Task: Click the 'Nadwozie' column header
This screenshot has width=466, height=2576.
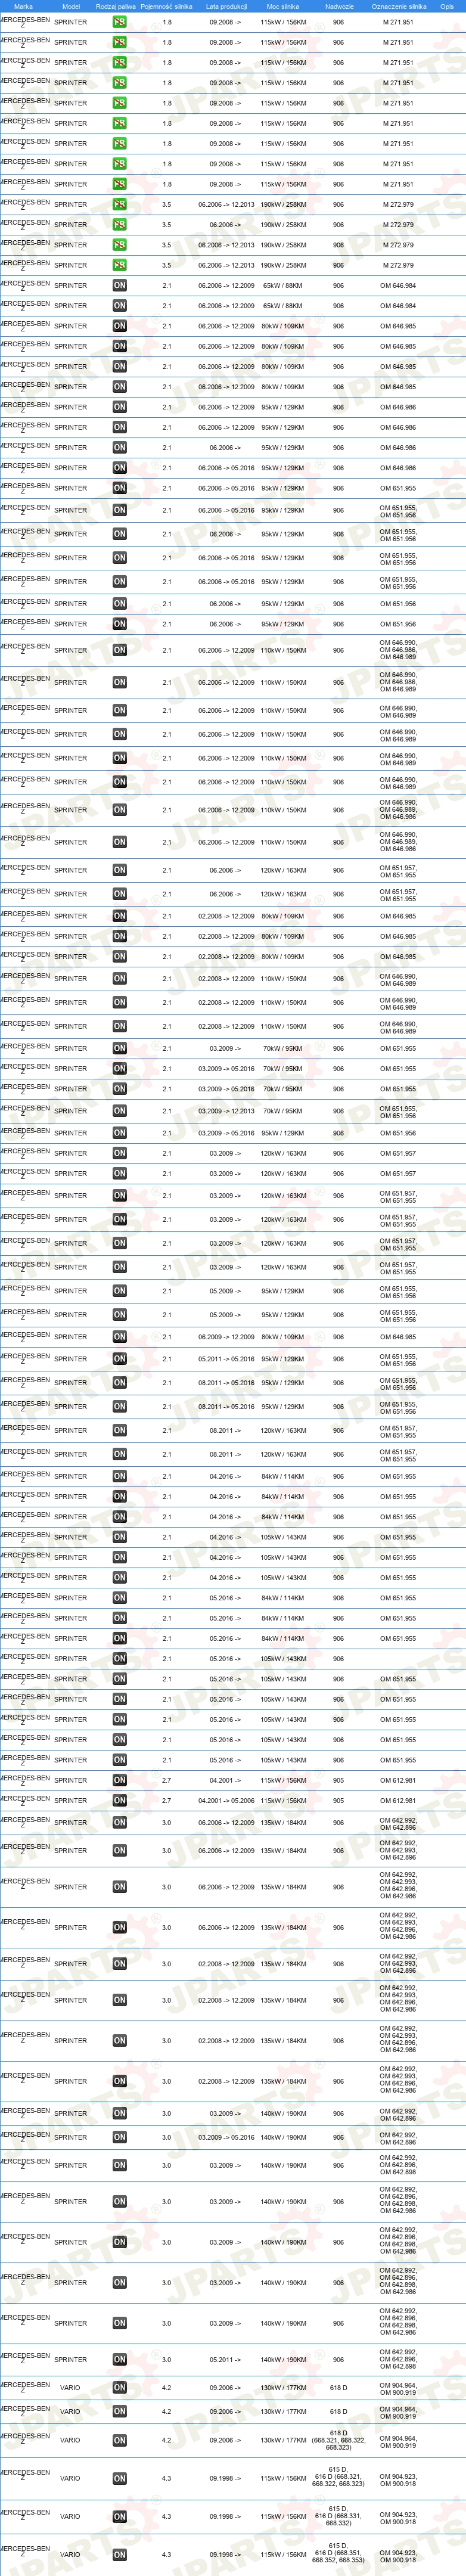Action: point(339,6)
